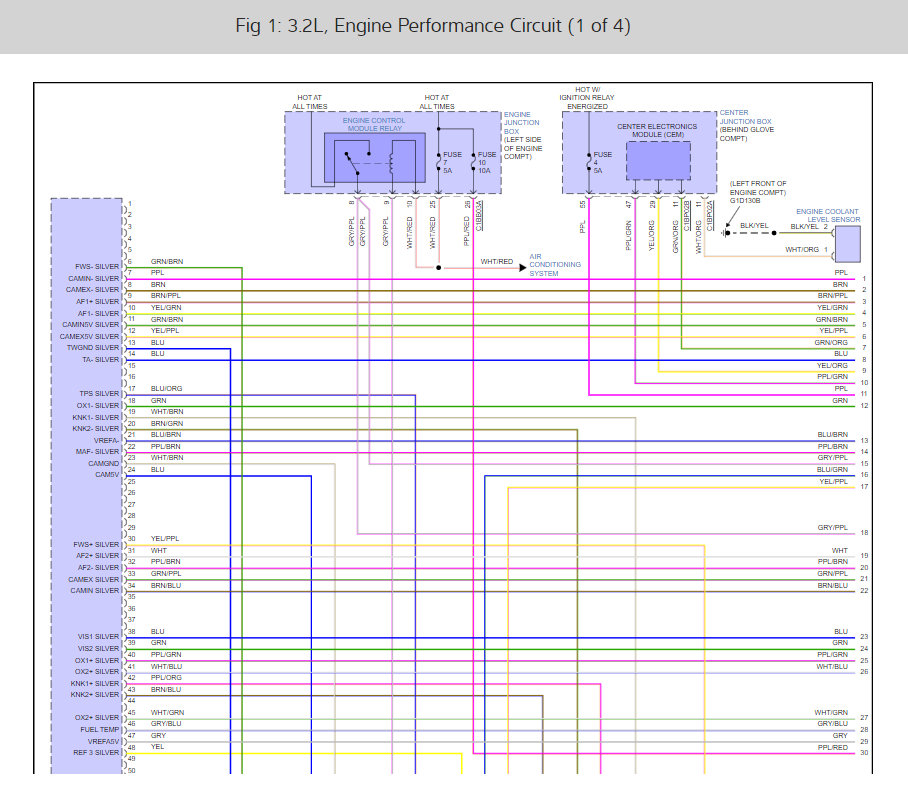This screenshot has height=799, width=908.
Task: Select the 'CAMIN SILVER' pin label
Action: coord(94,591)
